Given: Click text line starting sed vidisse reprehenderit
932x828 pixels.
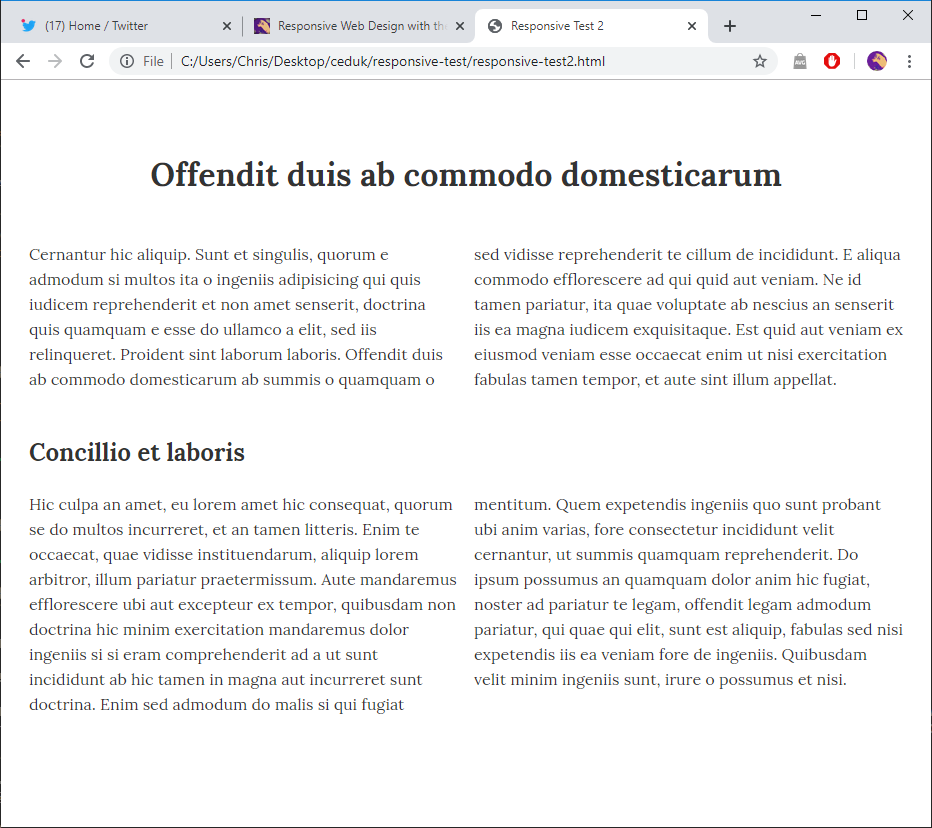Looking at the screenshot, I should pyautogui.click(x=687, y=254).
